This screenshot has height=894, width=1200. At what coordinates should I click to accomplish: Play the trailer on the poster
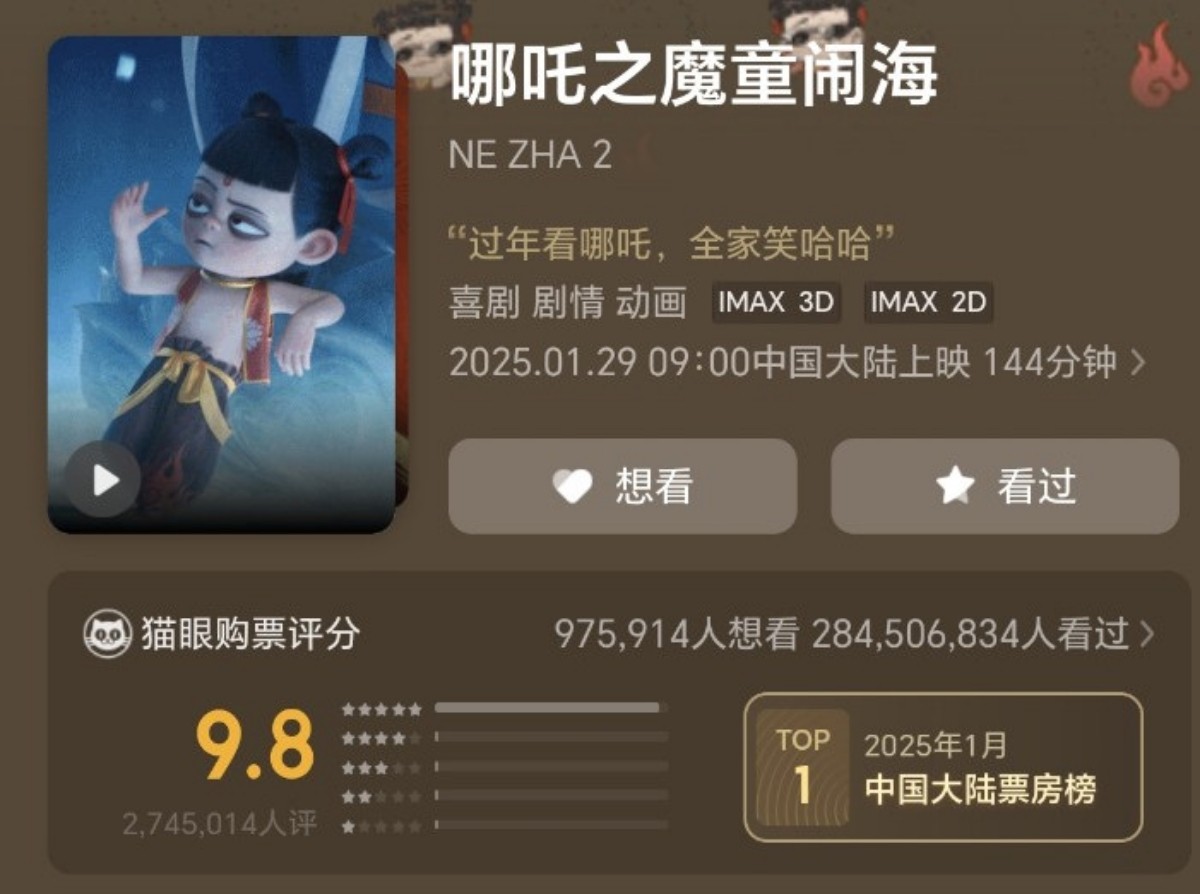(104, 480)
